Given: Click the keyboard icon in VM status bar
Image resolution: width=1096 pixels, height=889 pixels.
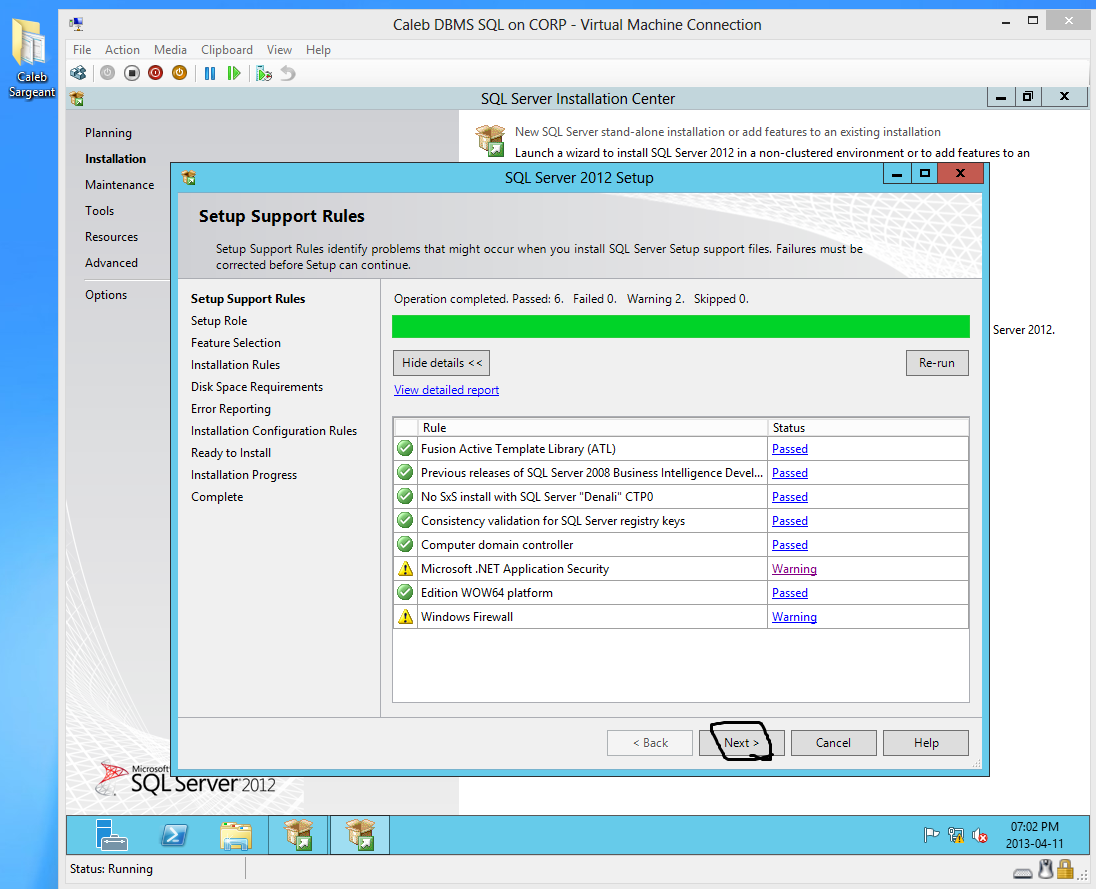Looking at the screenshot, I should (1023, 873).
